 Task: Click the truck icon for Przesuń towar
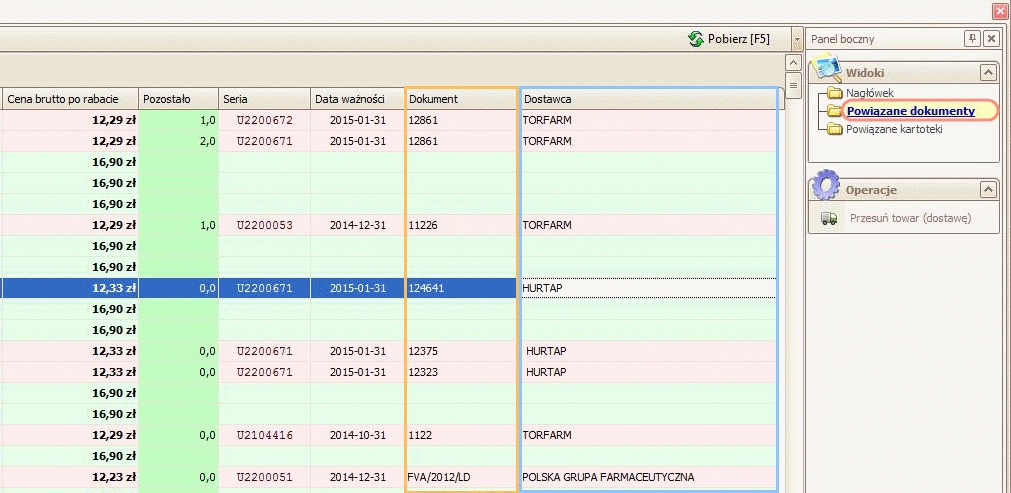pos(828,218)
